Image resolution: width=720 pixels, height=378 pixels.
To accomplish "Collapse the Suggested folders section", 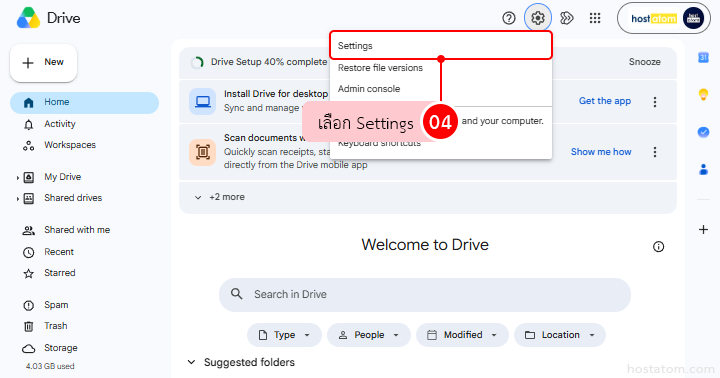I will (191, 362).
